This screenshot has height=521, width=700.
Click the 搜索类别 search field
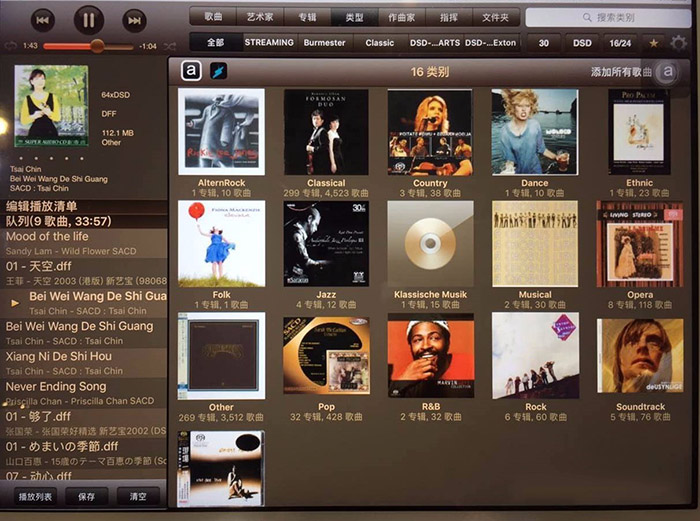[x=608, y=17]
